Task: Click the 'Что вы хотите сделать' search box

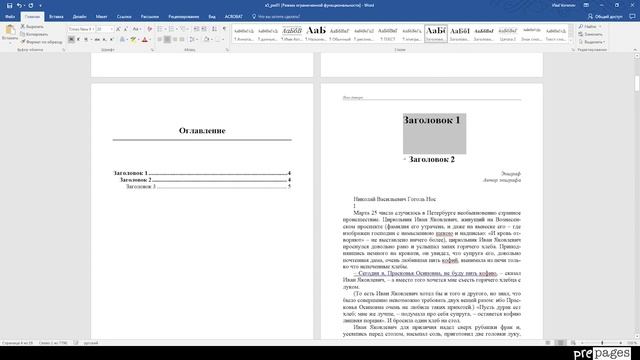Action: click(276, 17)
